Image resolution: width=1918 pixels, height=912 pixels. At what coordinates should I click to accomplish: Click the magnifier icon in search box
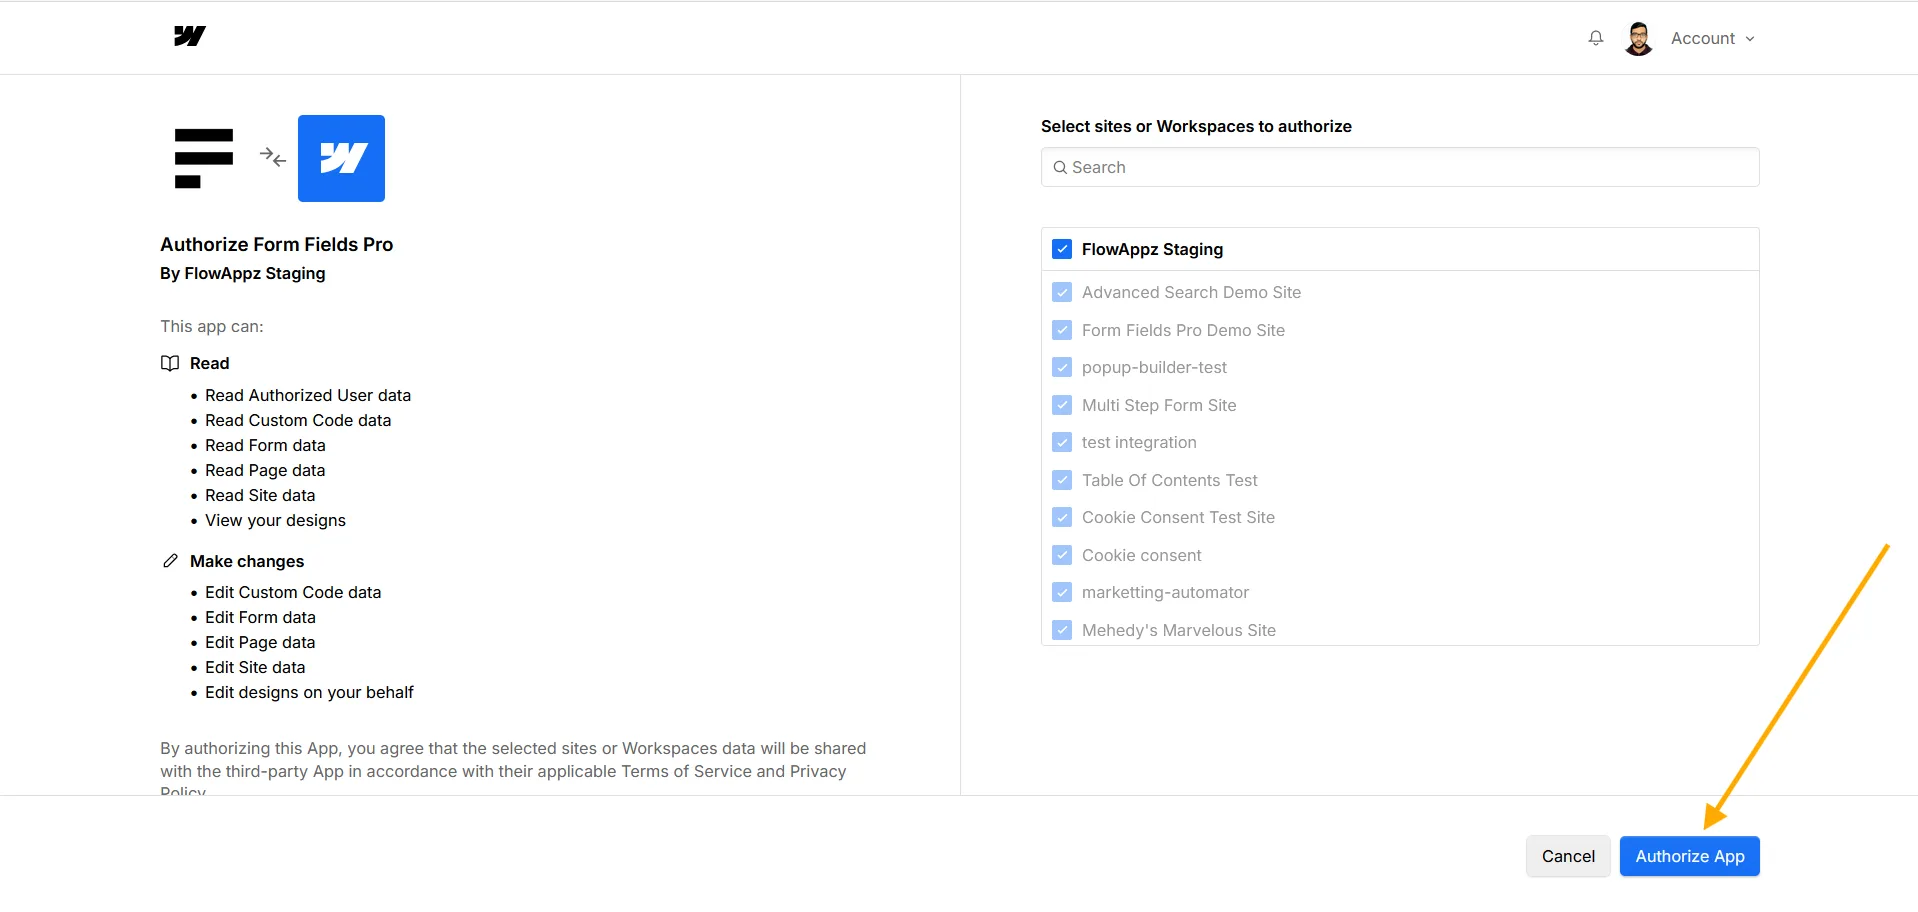point(1060,167)
